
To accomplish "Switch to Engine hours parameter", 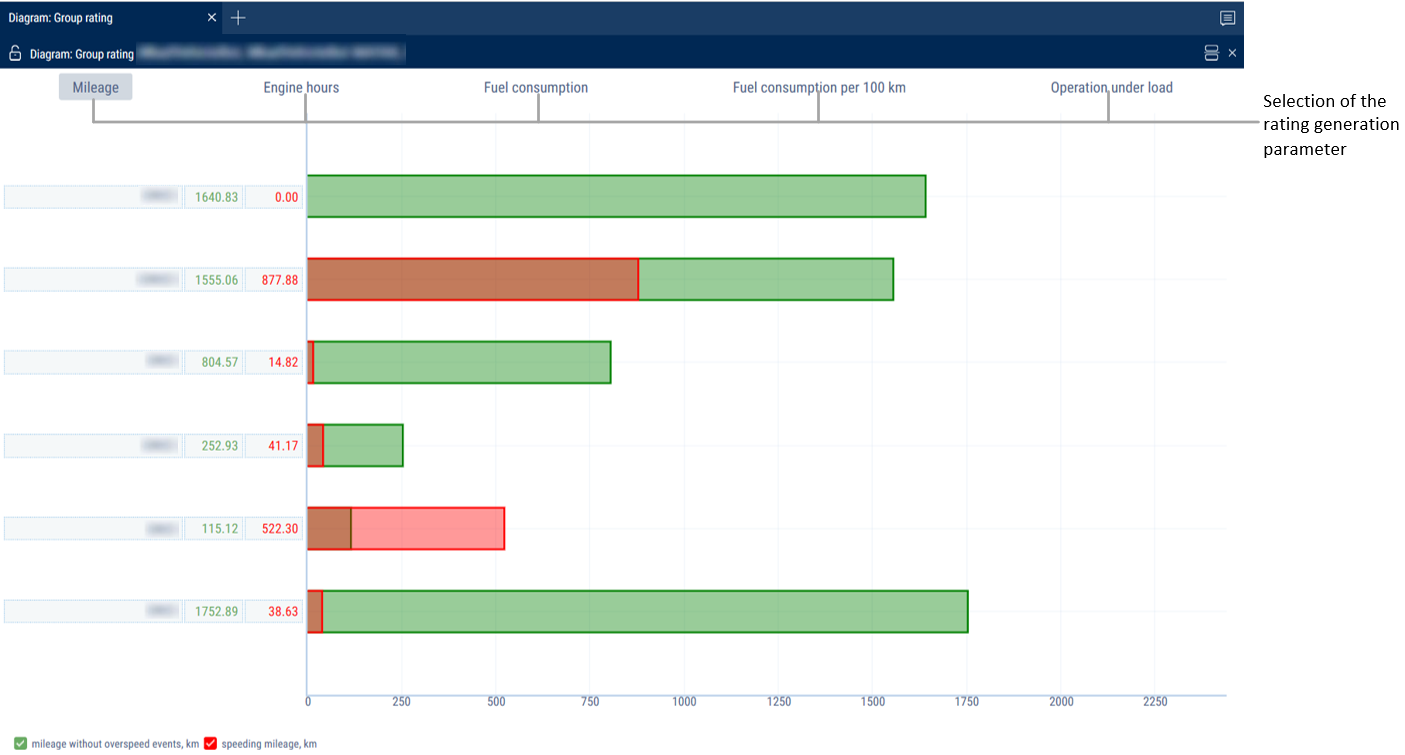I will click(301, 87).
